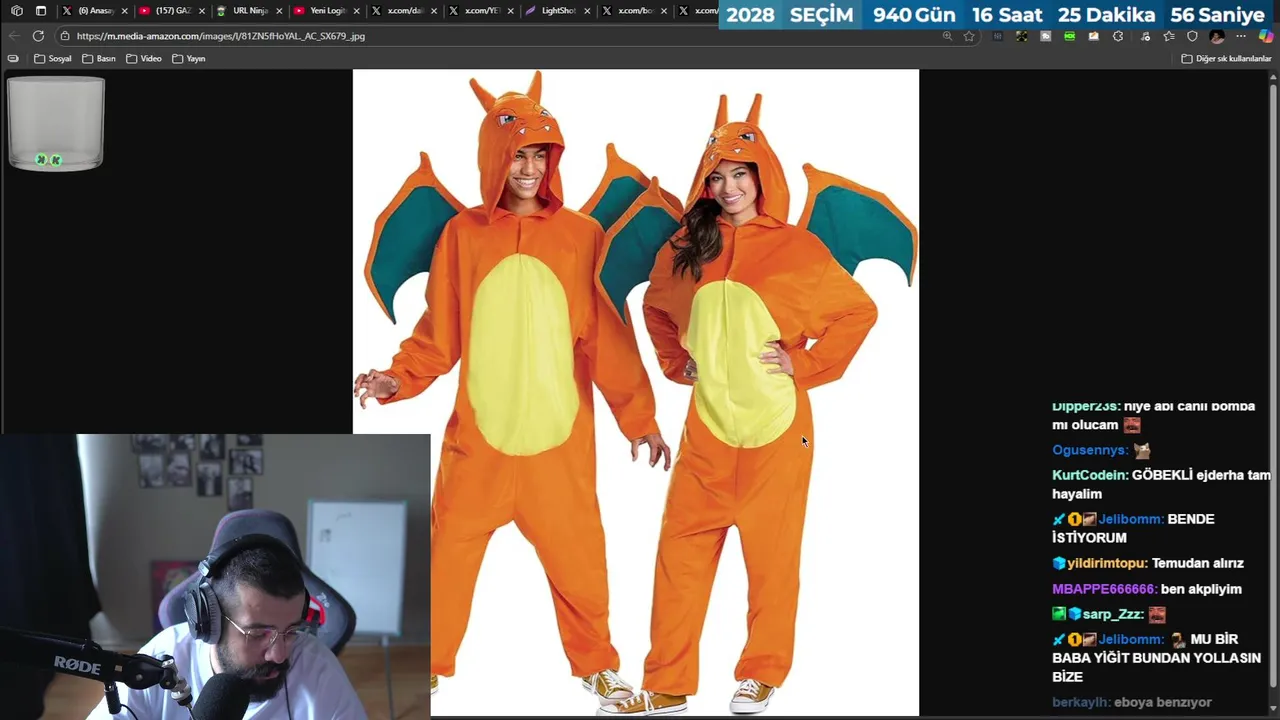Viewport: 1280px width, 720px height.
Task: Open the Copilot icon
Action: point(1265,36)
